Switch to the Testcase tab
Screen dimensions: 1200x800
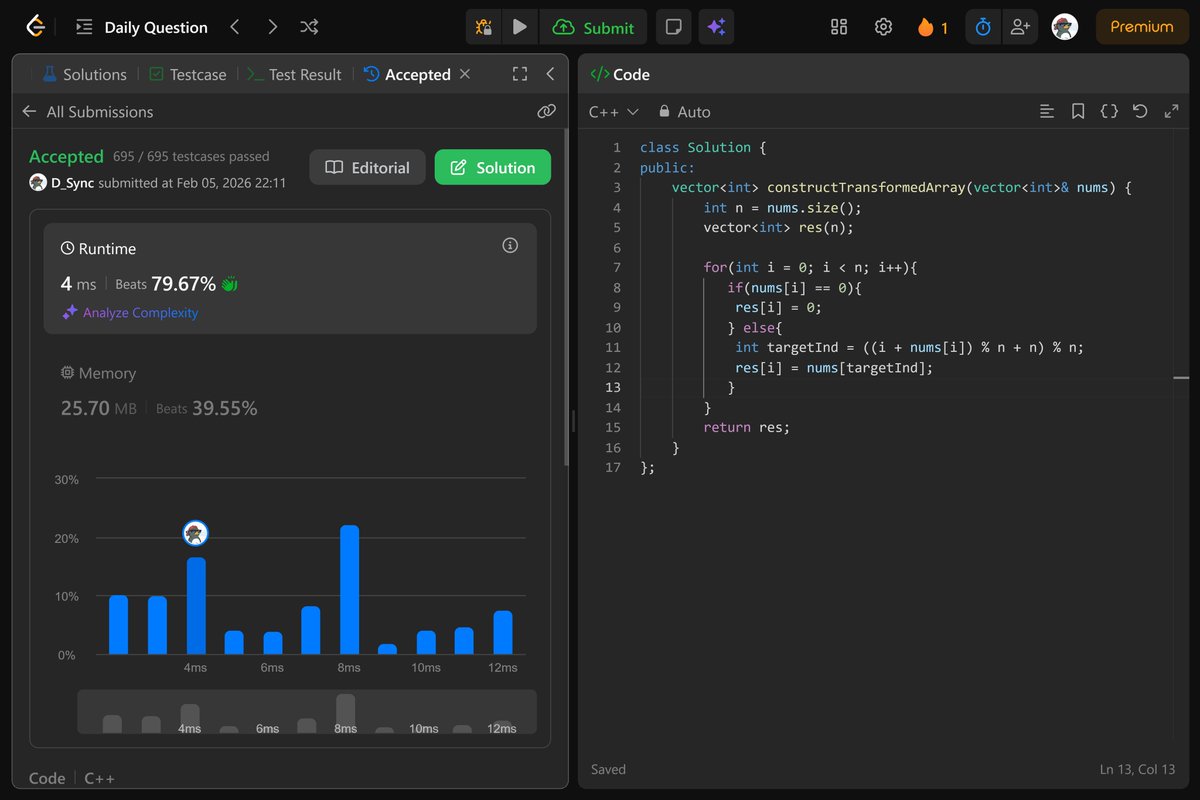[187, 74]
